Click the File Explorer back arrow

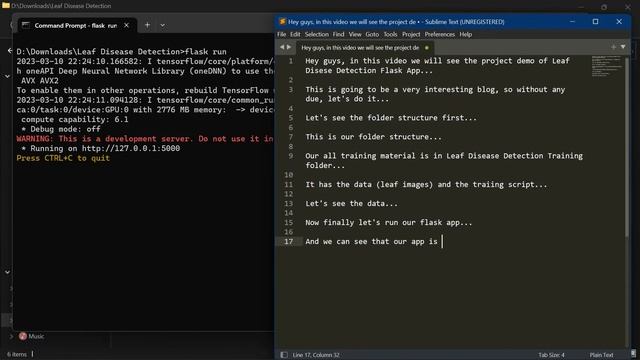tap(10, 51)
